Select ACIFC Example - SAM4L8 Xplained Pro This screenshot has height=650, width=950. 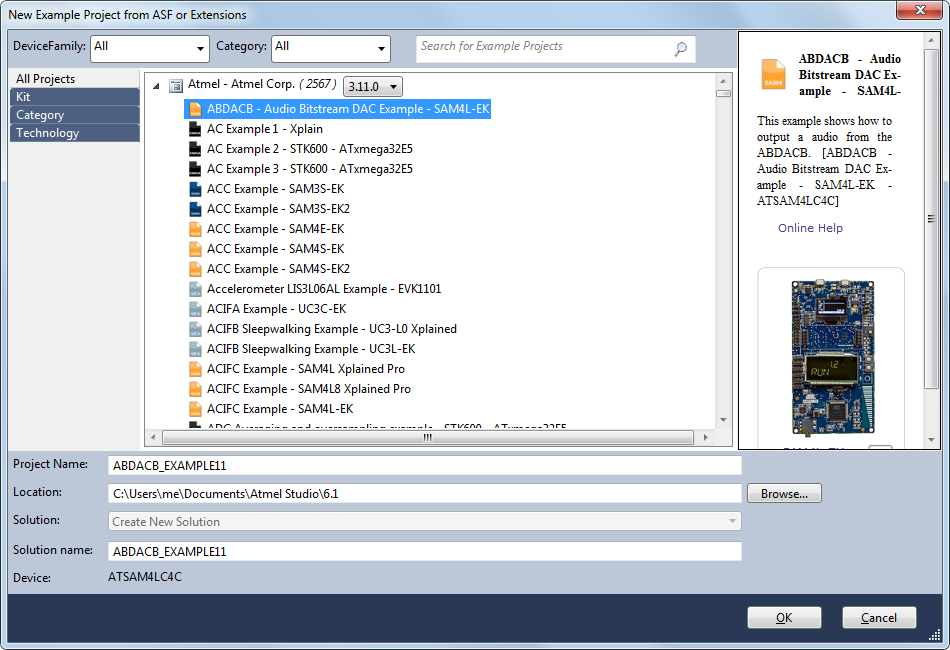[309, 389]
